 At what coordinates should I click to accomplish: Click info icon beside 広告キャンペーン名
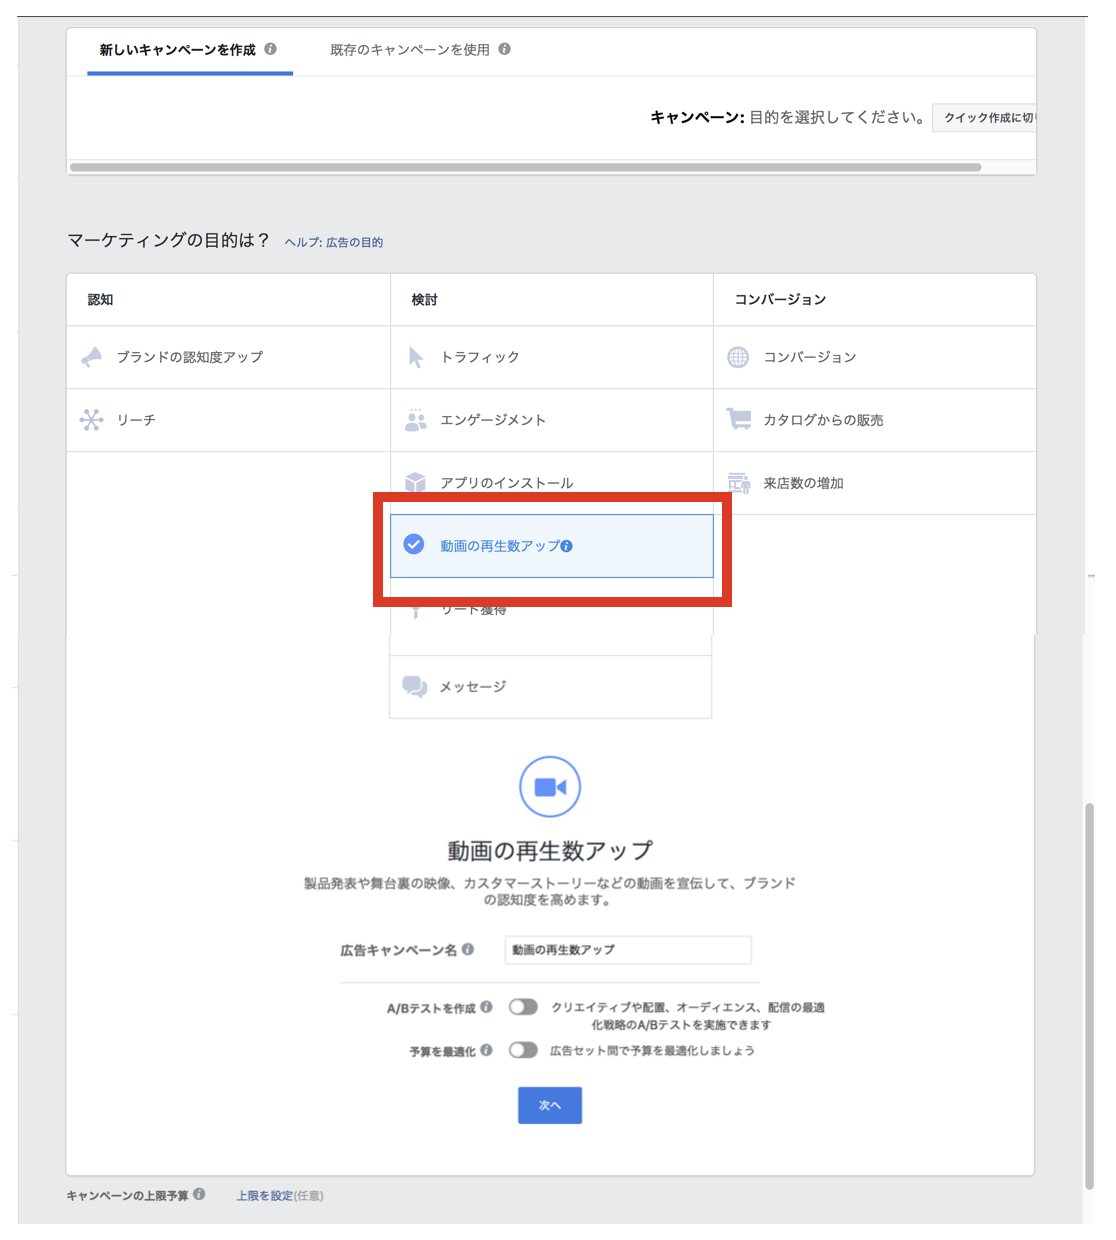[x=468, y=949]
